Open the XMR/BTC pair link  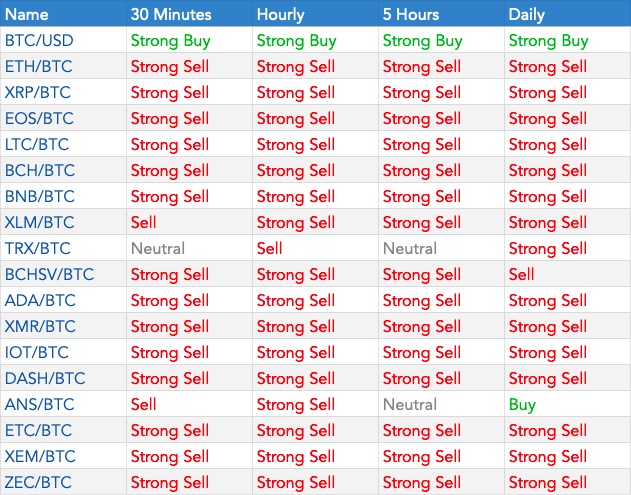(40, 326)
